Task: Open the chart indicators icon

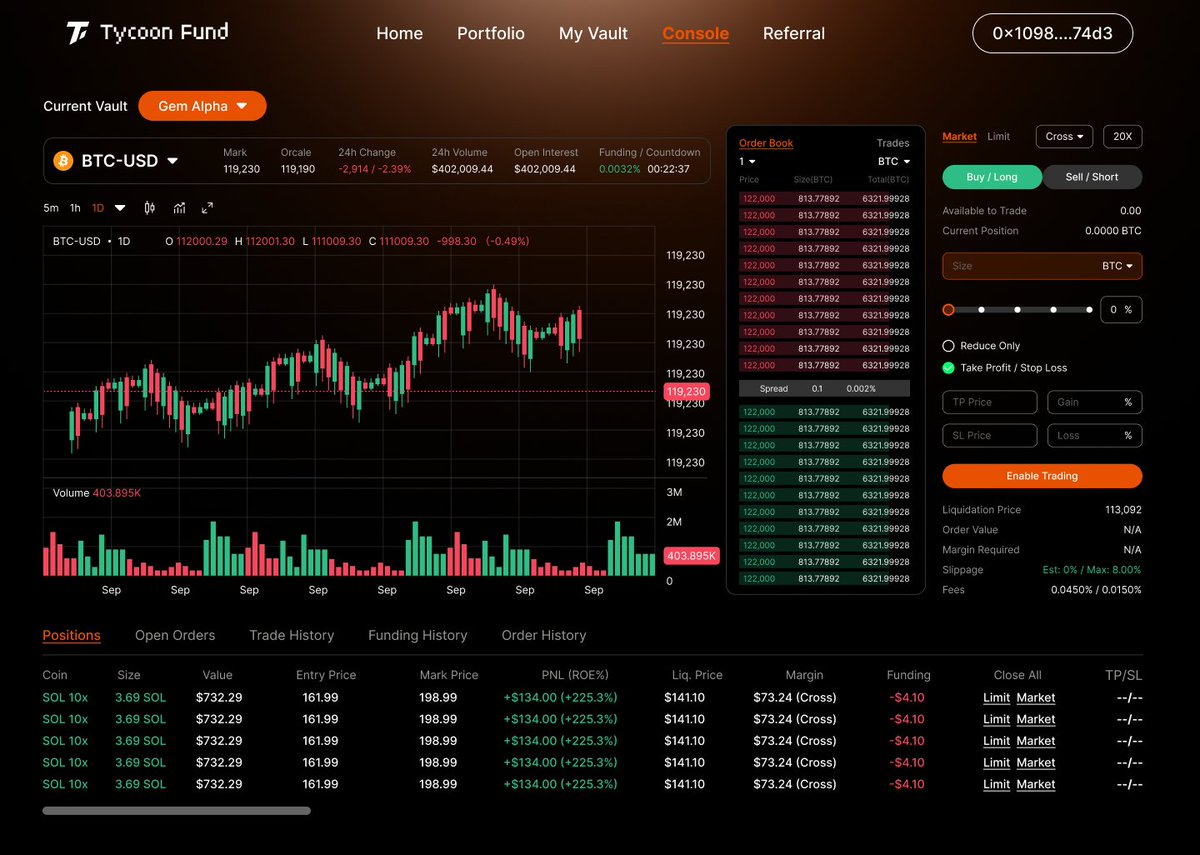Action: [179, 208]
